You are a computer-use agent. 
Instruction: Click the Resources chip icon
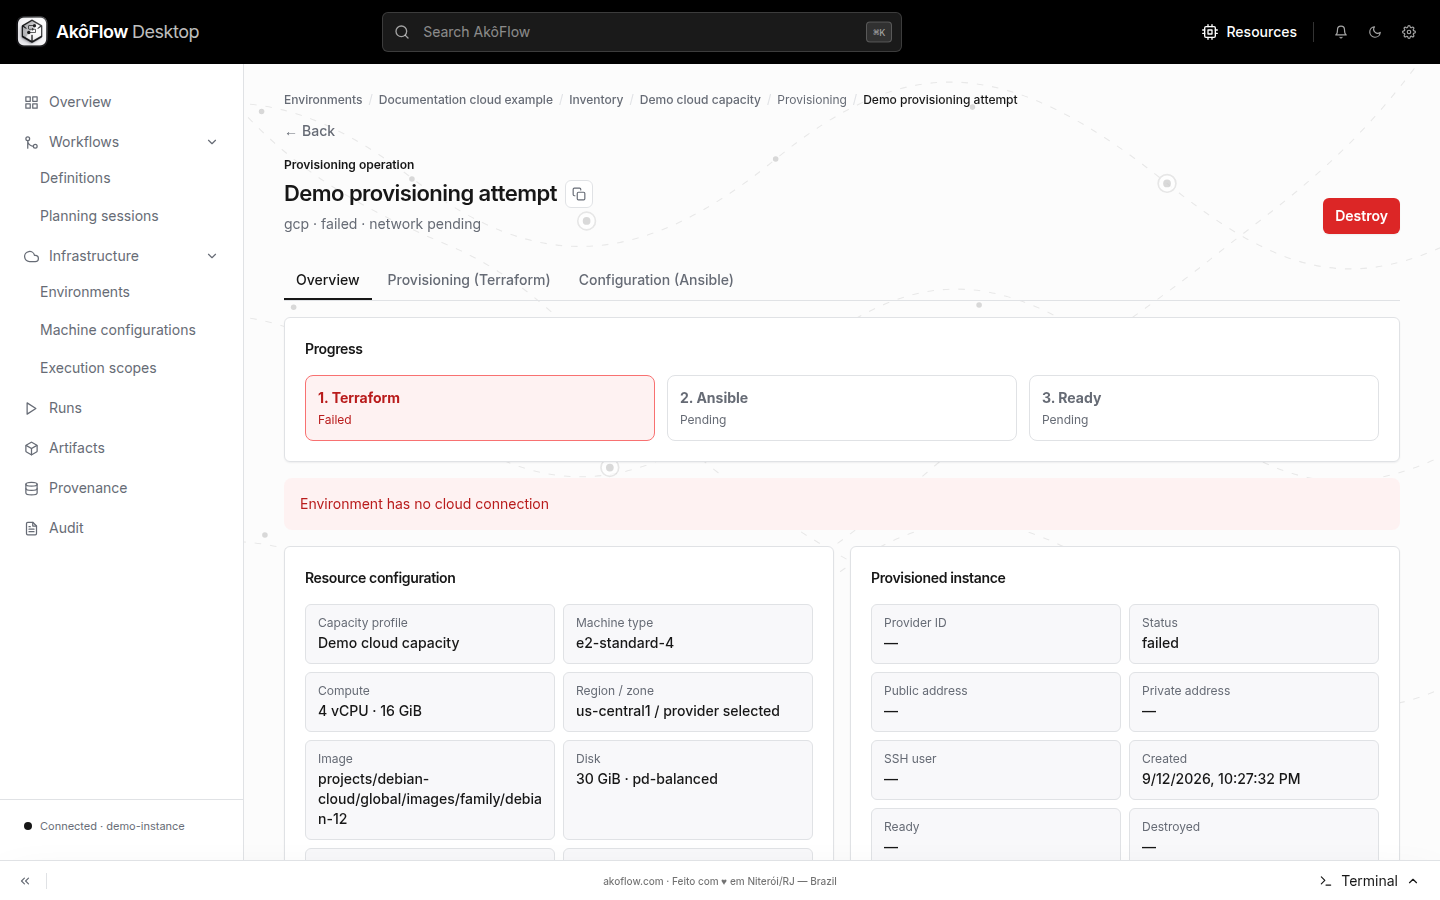pyautogui.click(x=1210, y=32)
